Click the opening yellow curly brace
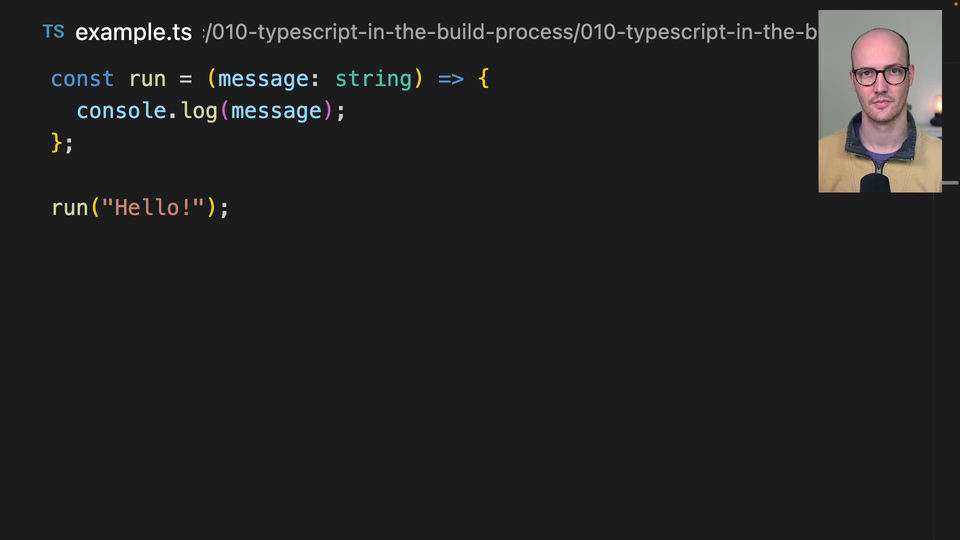This screenshot has height=540, width=960. click(x=484, y=78)
